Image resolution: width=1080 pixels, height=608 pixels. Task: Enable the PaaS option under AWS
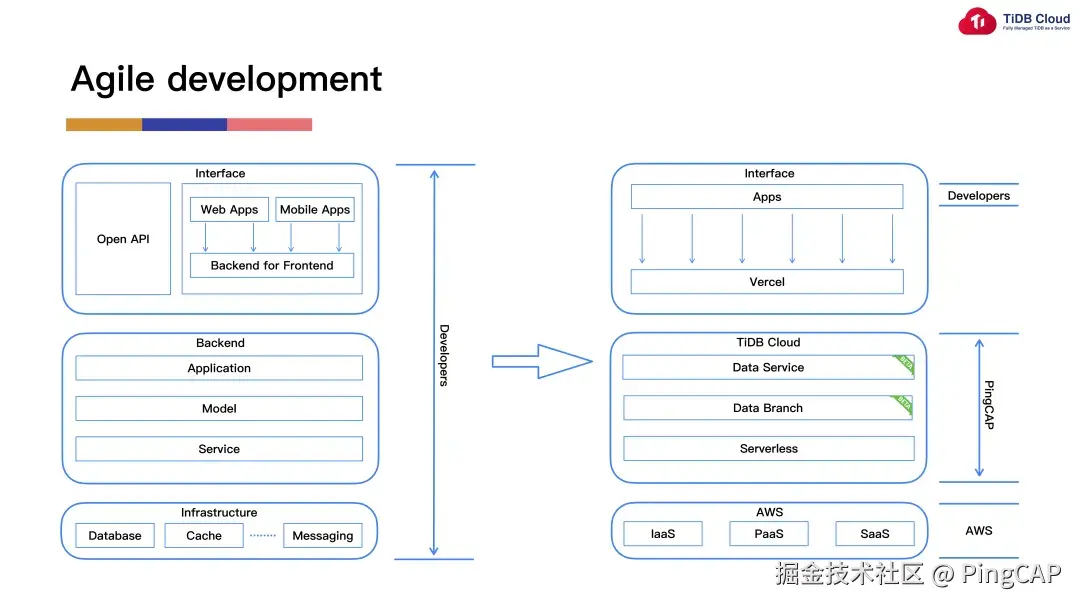pos(768,533)
